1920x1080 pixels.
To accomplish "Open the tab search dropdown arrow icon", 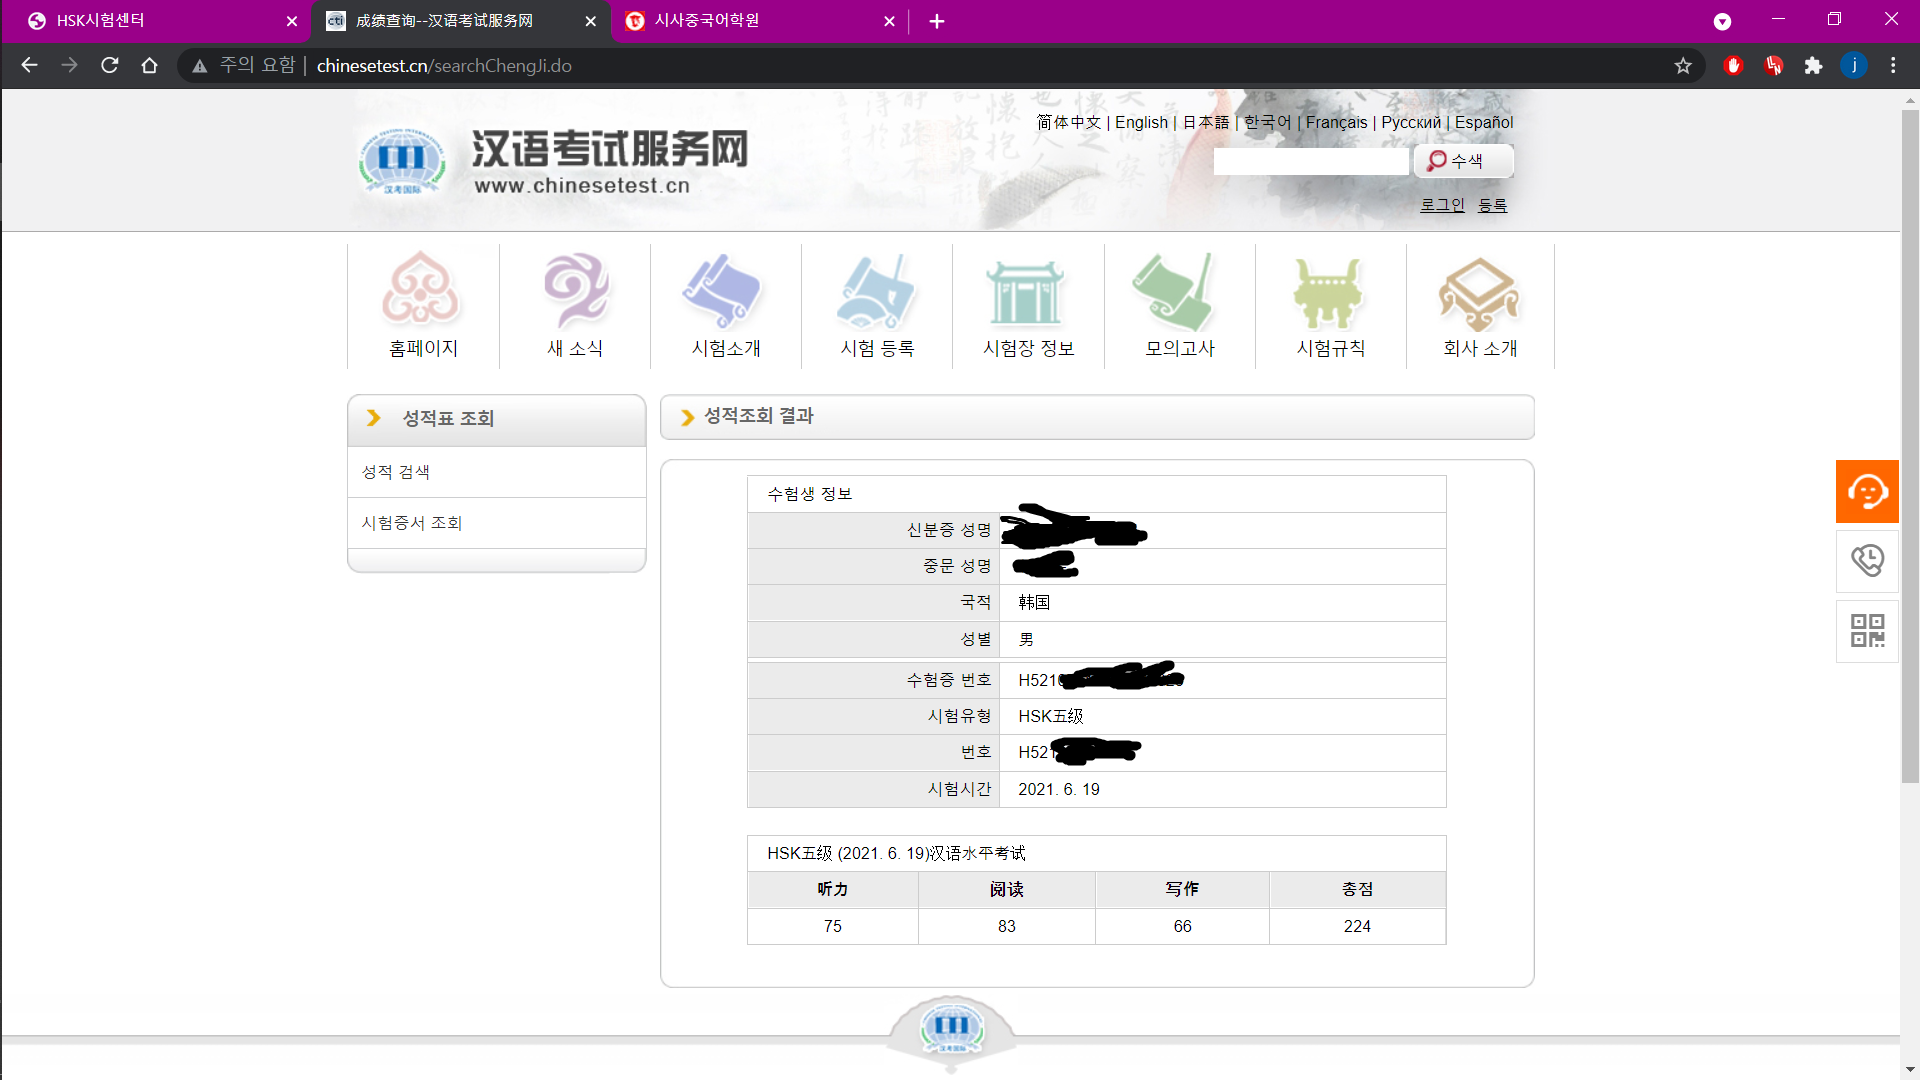I will [1722, 21].
